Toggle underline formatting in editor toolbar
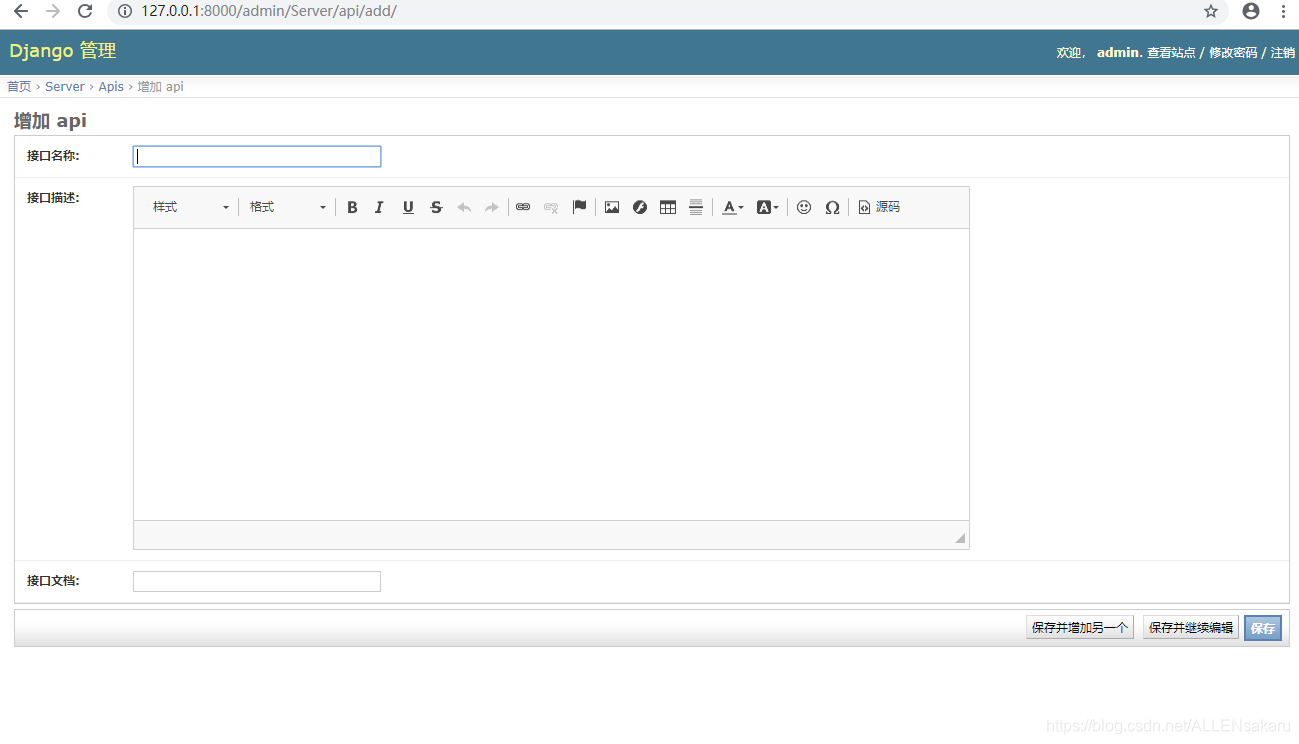The image size is (1299, 744). pyautogui.click(x=408, y=207)
